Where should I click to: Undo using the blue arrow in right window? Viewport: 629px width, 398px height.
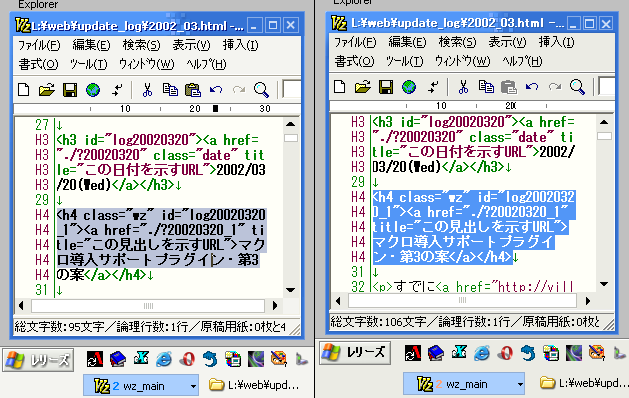tap(532, 87)
